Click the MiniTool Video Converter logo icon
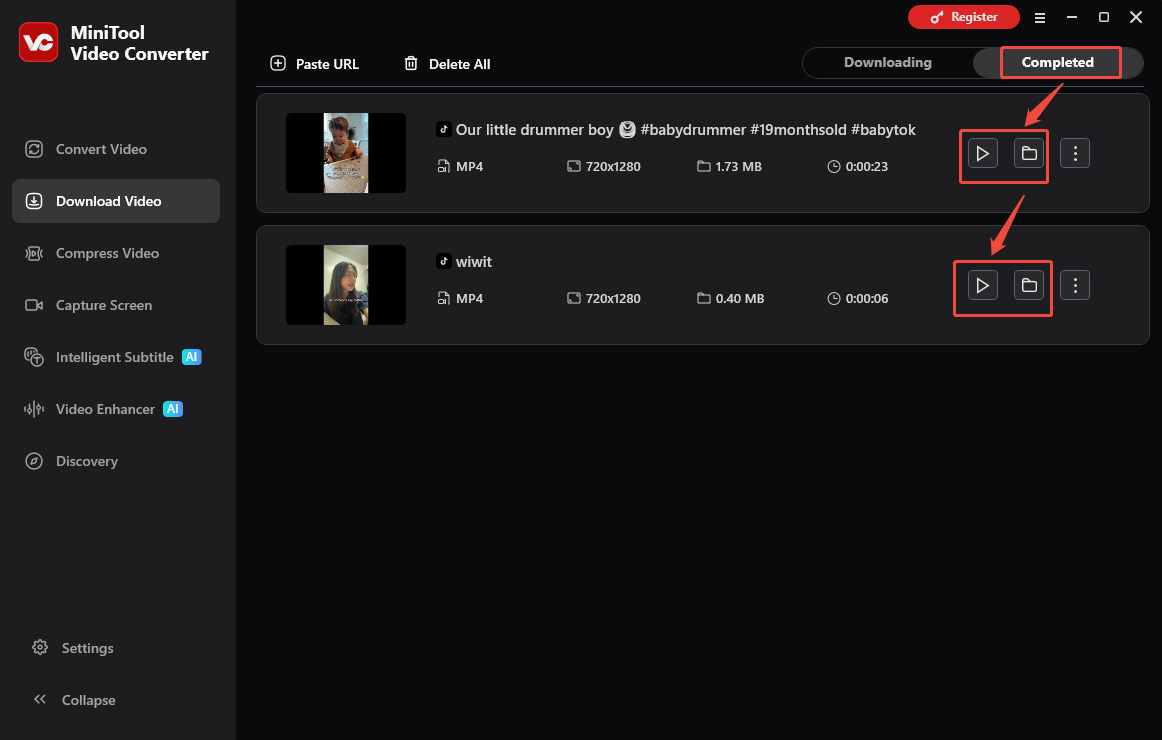This screenshot has width=1162, height=740. [x=39, y=42]
